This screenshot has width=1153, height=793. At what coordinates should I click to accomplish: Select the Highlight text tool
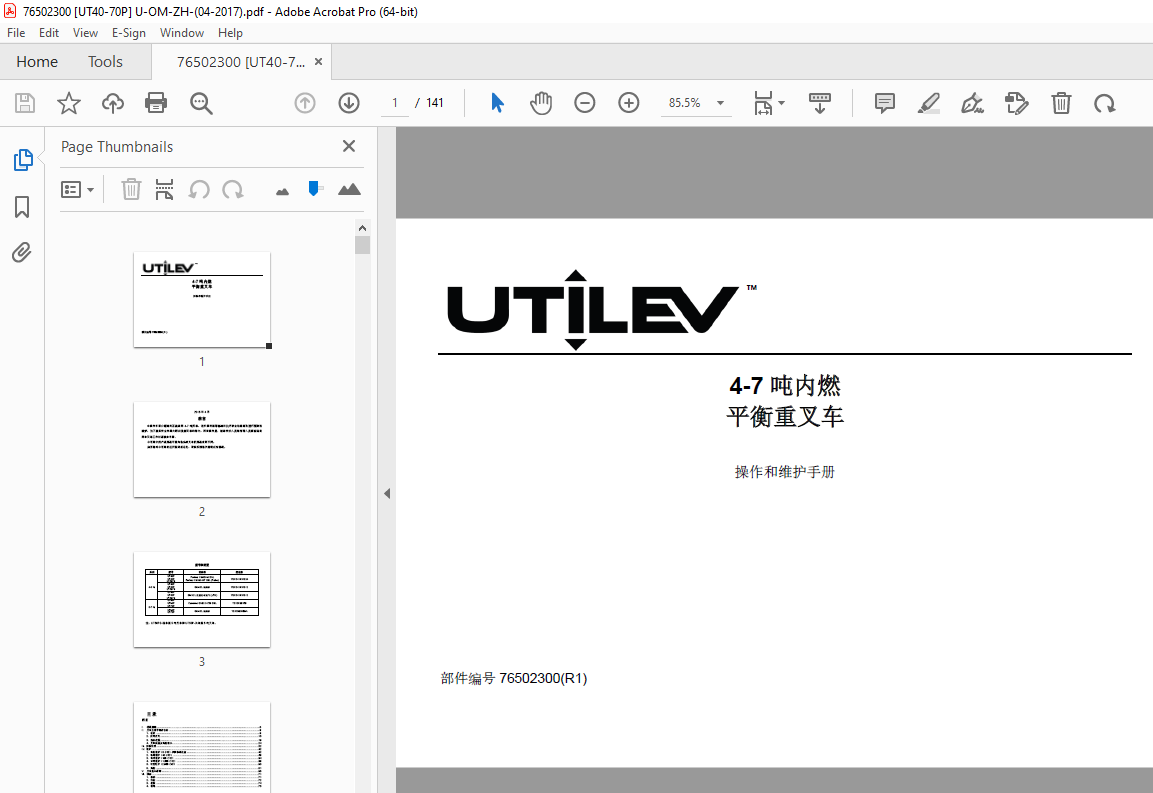point(929,103)
